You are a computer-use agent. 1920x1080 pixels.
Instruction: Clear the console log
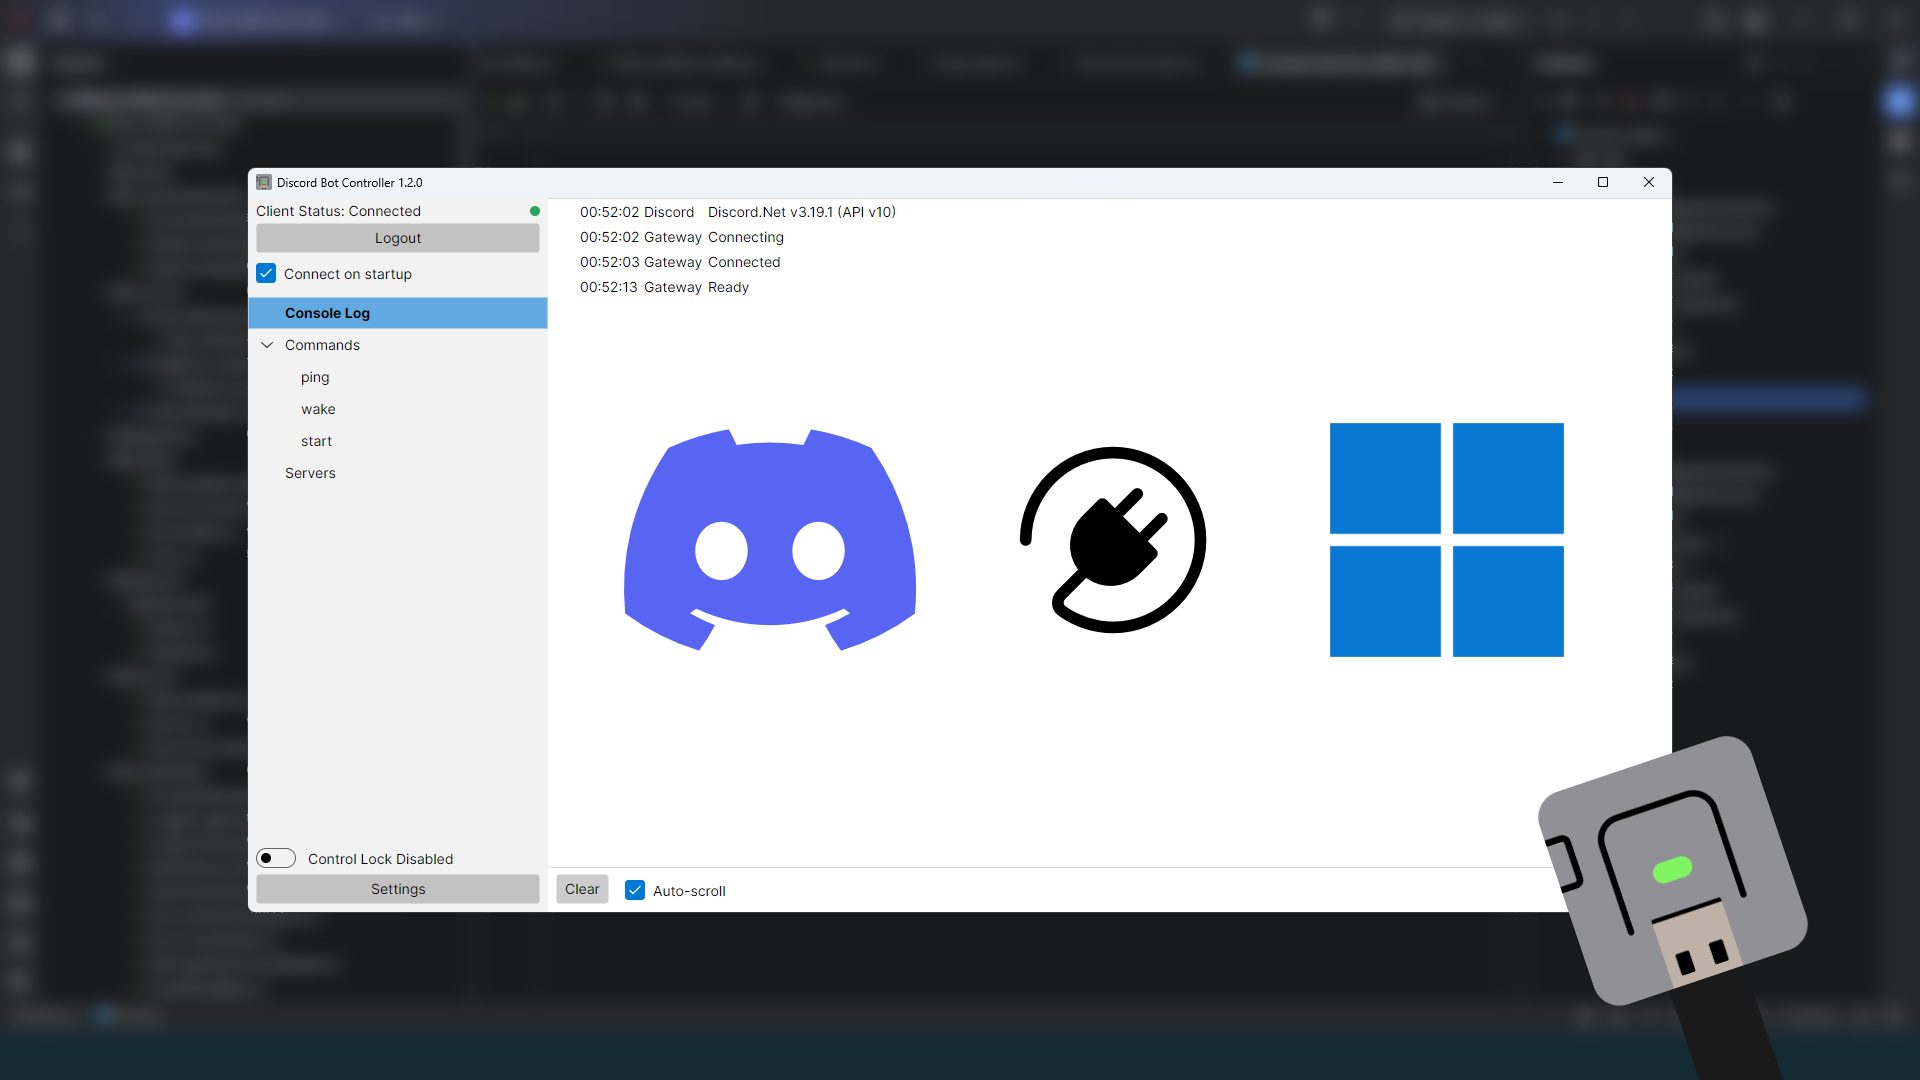tap(582, 889)
